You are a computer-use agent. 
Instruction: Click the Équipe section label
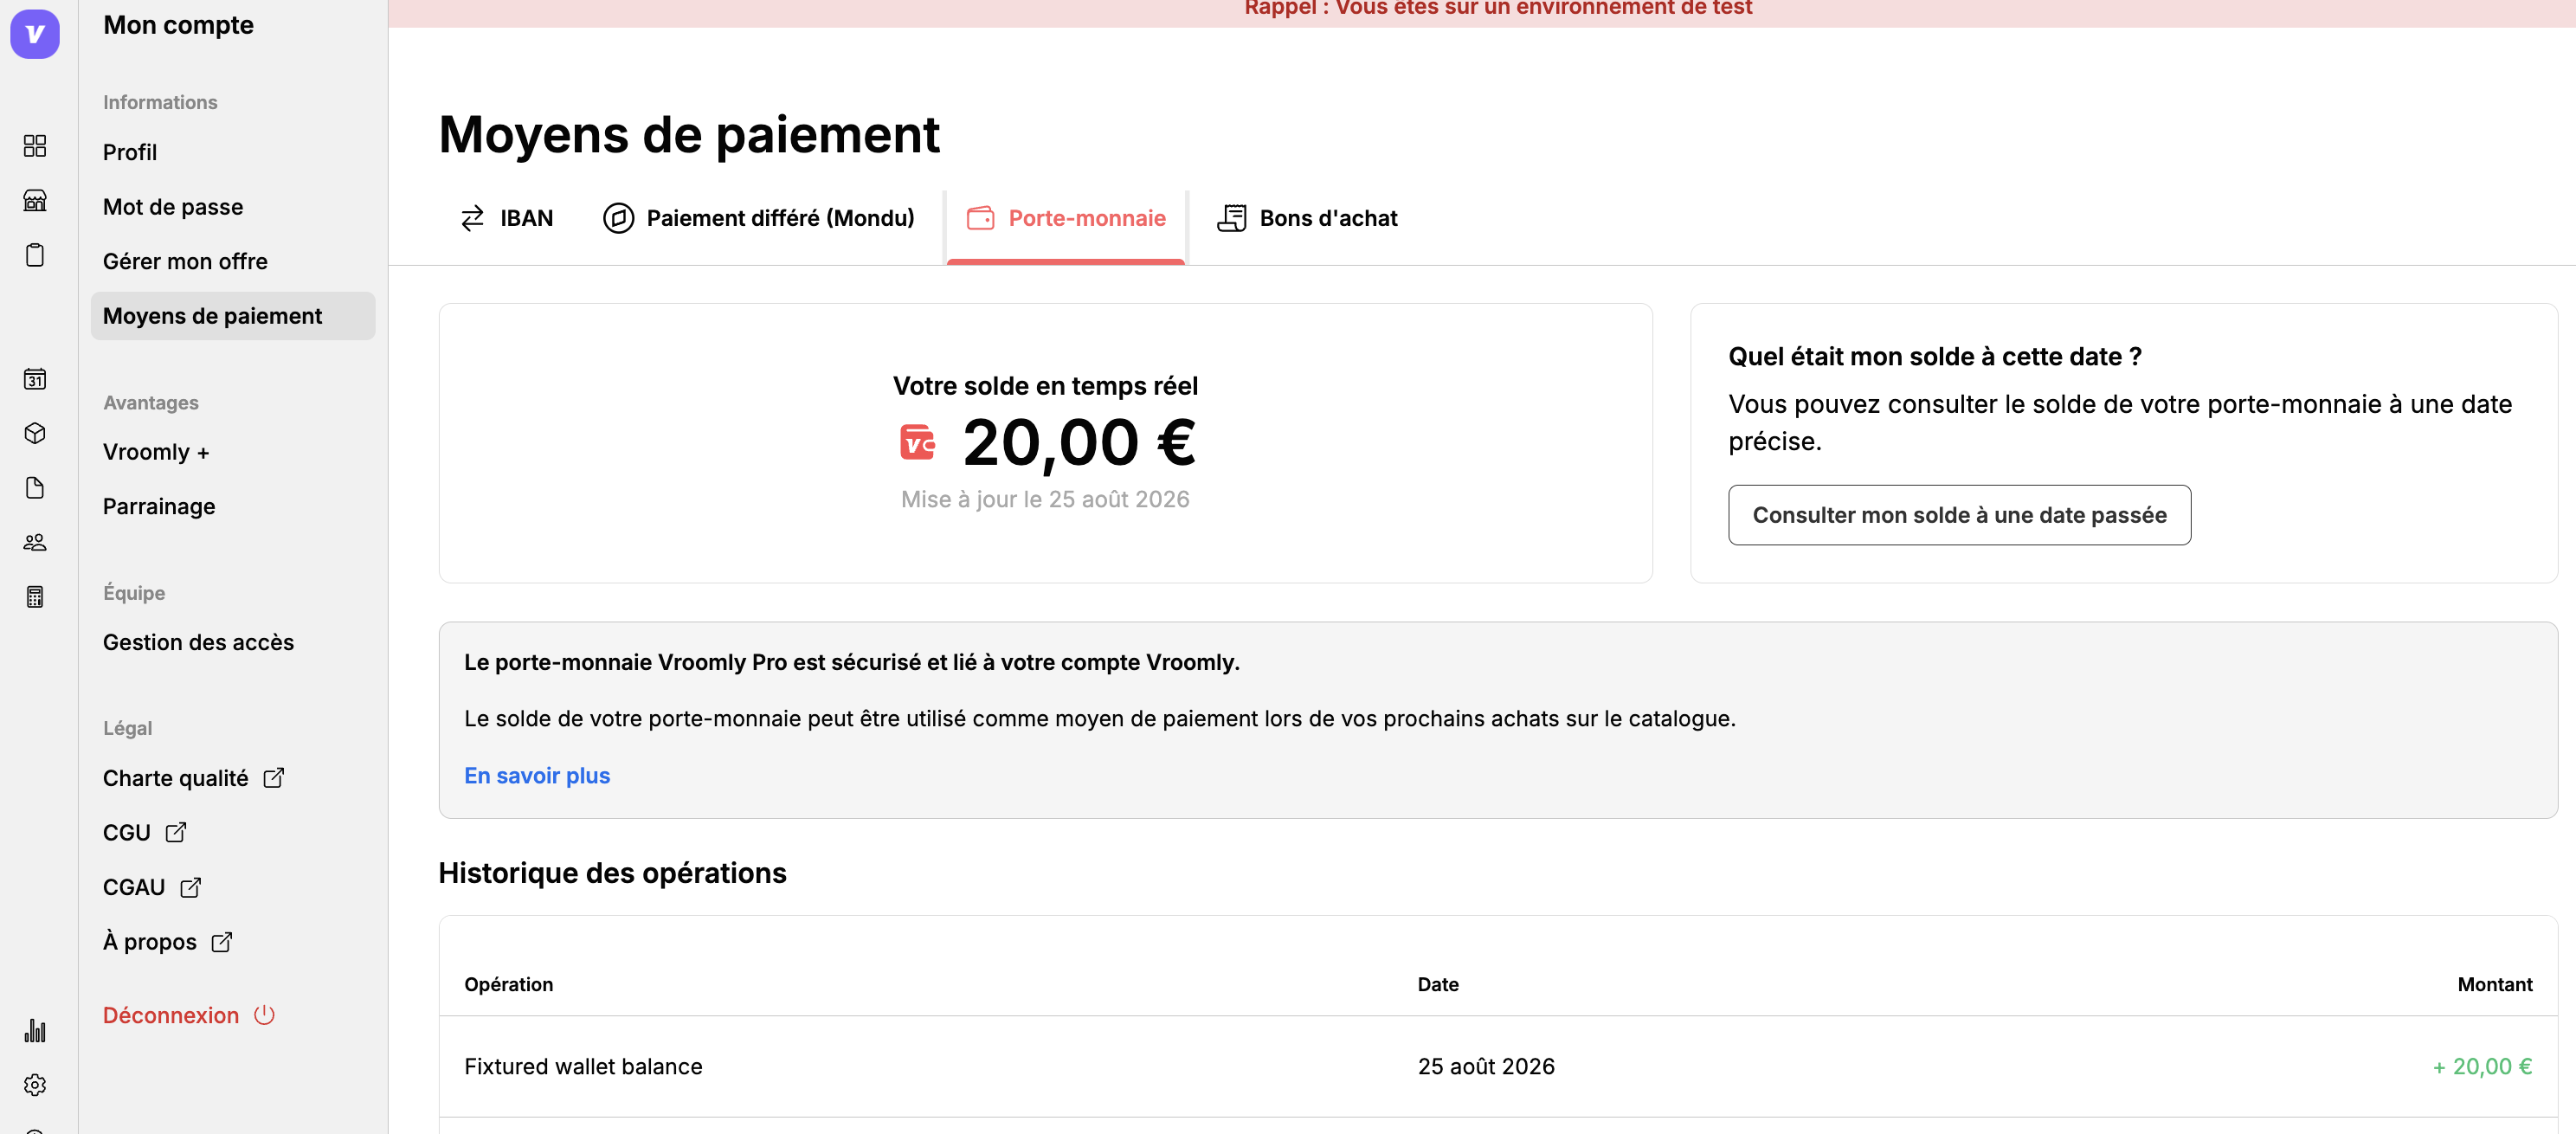click(x=134, y=593)
